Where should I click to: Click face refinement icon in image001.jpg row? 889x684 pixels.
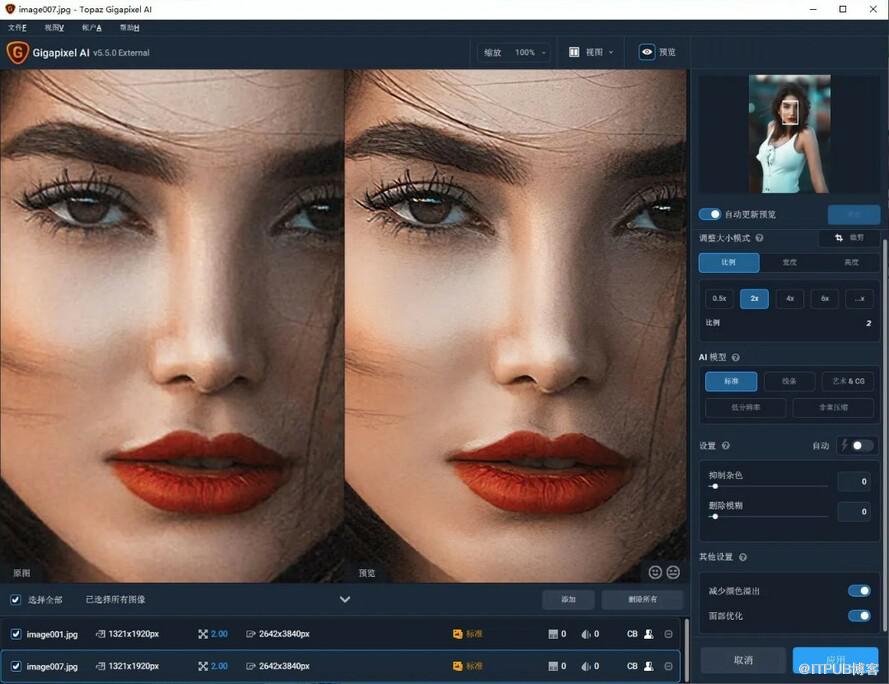(x=649, y=634)
